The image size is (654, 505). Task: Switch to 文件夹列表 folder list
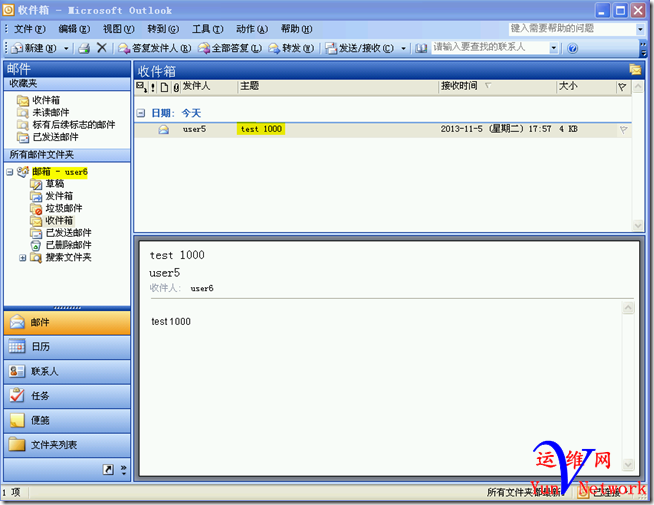[67, 445]
